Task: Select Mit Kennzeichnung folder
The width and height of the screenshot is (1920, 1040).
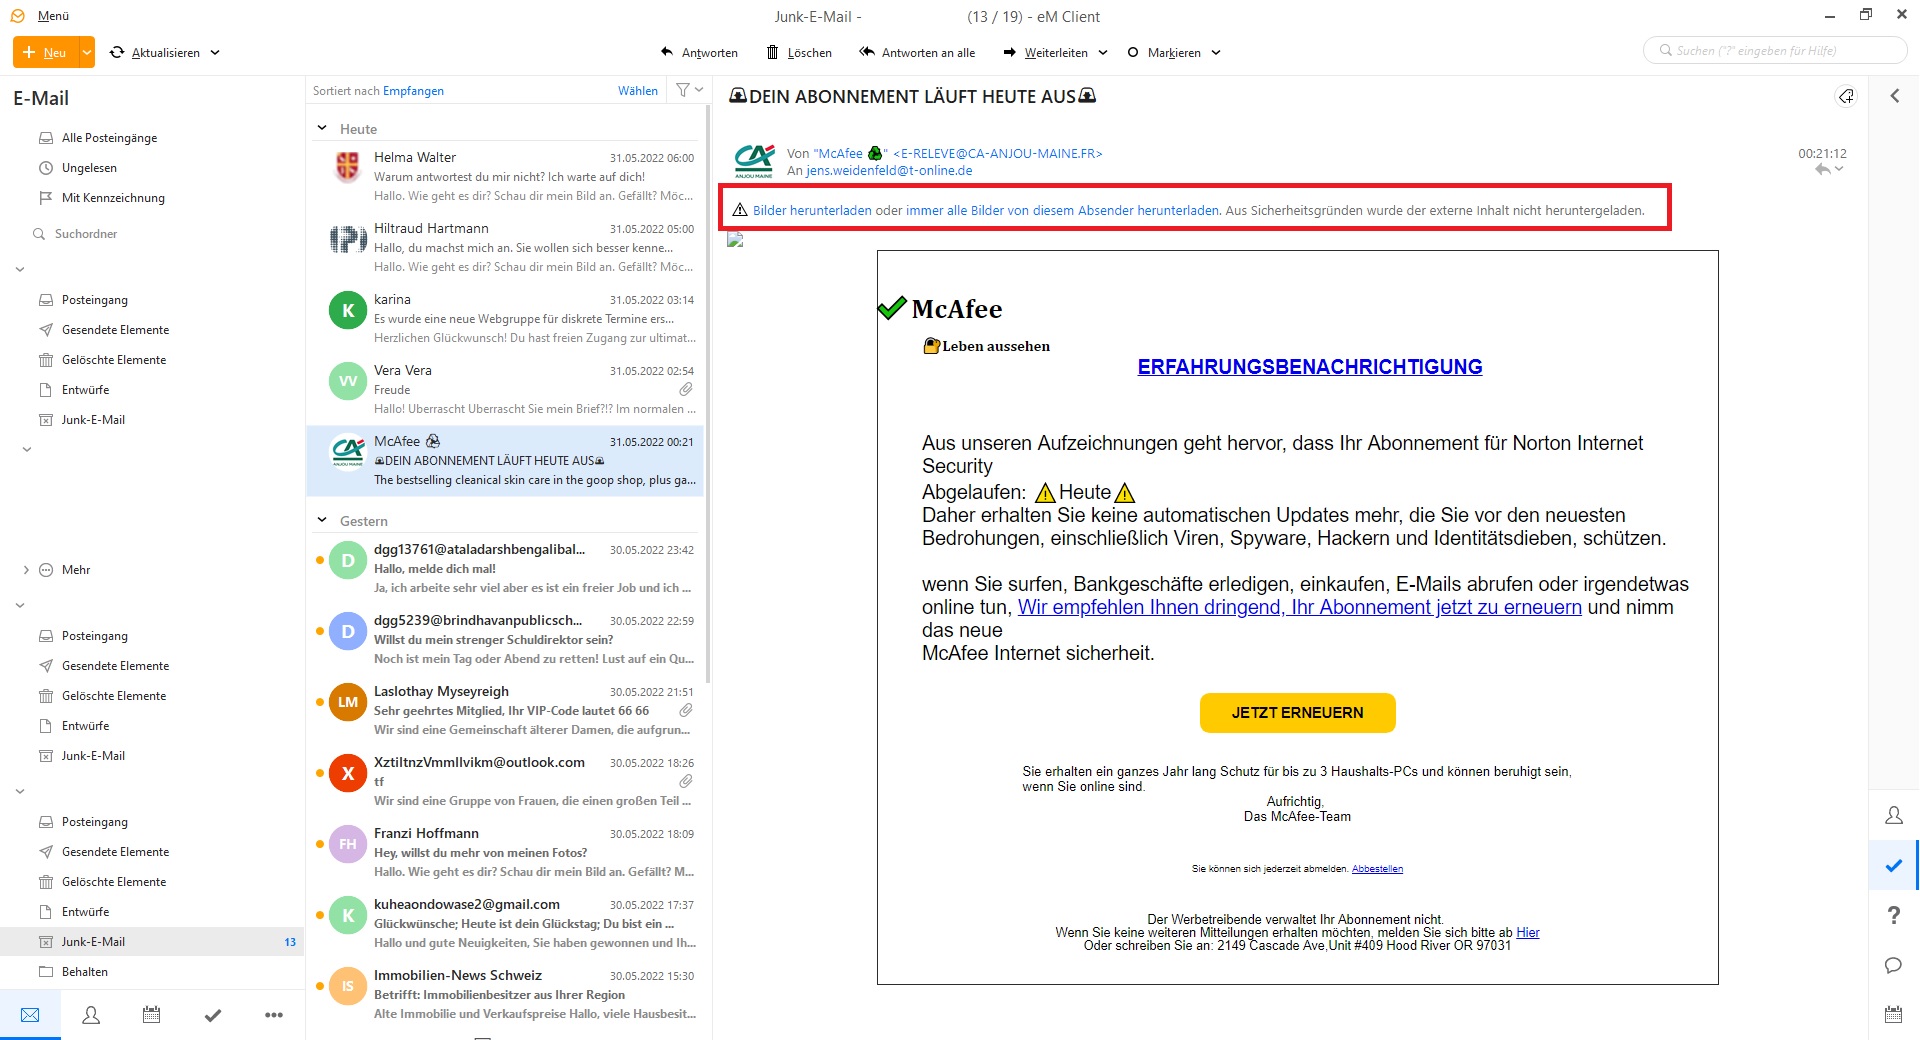Action: click(113, 198)
